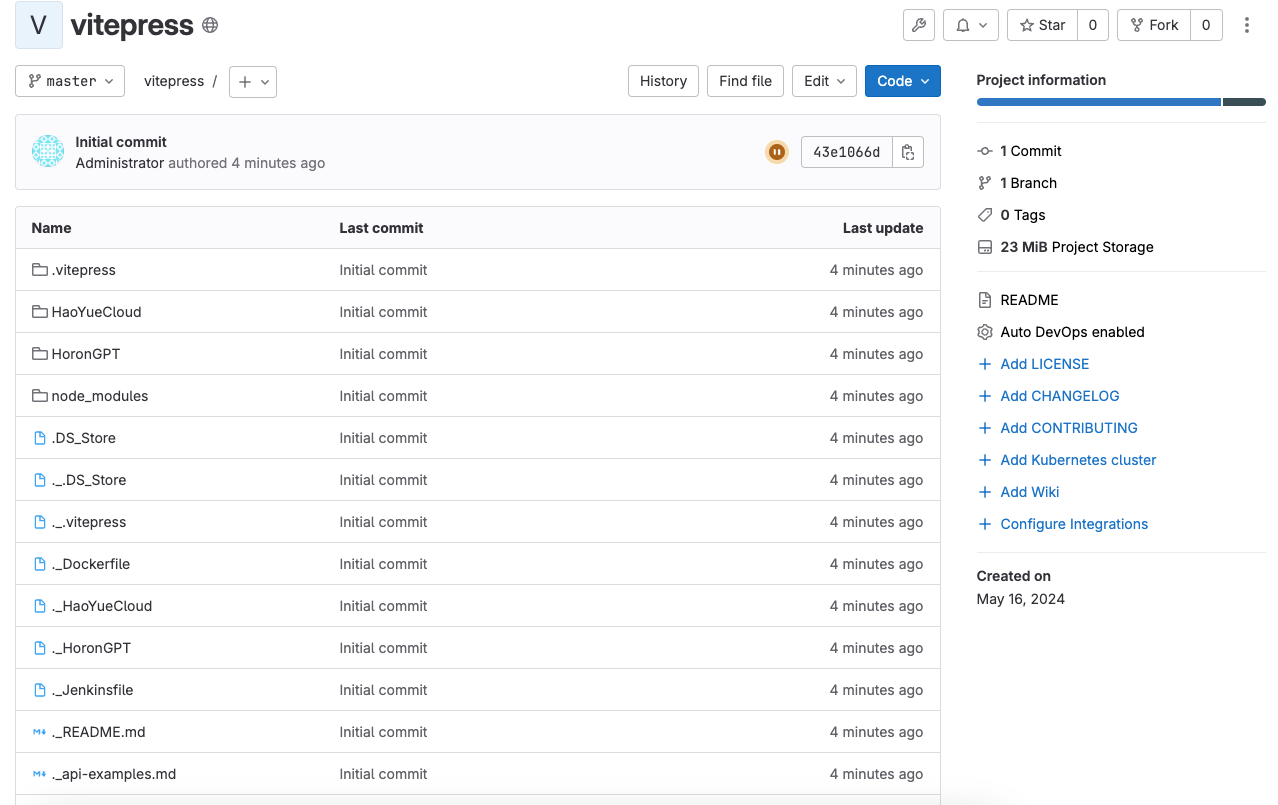Copy the commit SHA with the clipboard icon
The width and height of the screenshot is (1278, 805).
coord(907,152)
